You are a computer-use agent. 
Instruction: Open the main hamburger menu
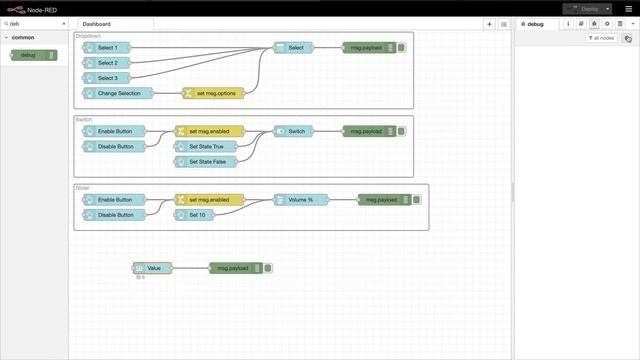629,9
